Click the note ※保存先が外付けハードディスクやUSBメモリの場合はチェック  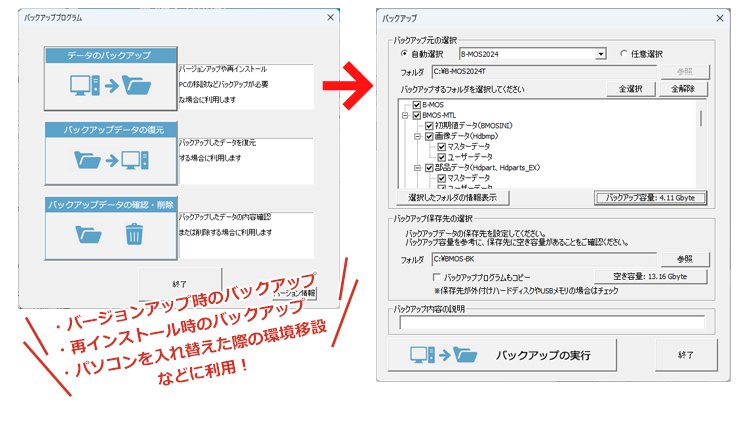[526, 290]
